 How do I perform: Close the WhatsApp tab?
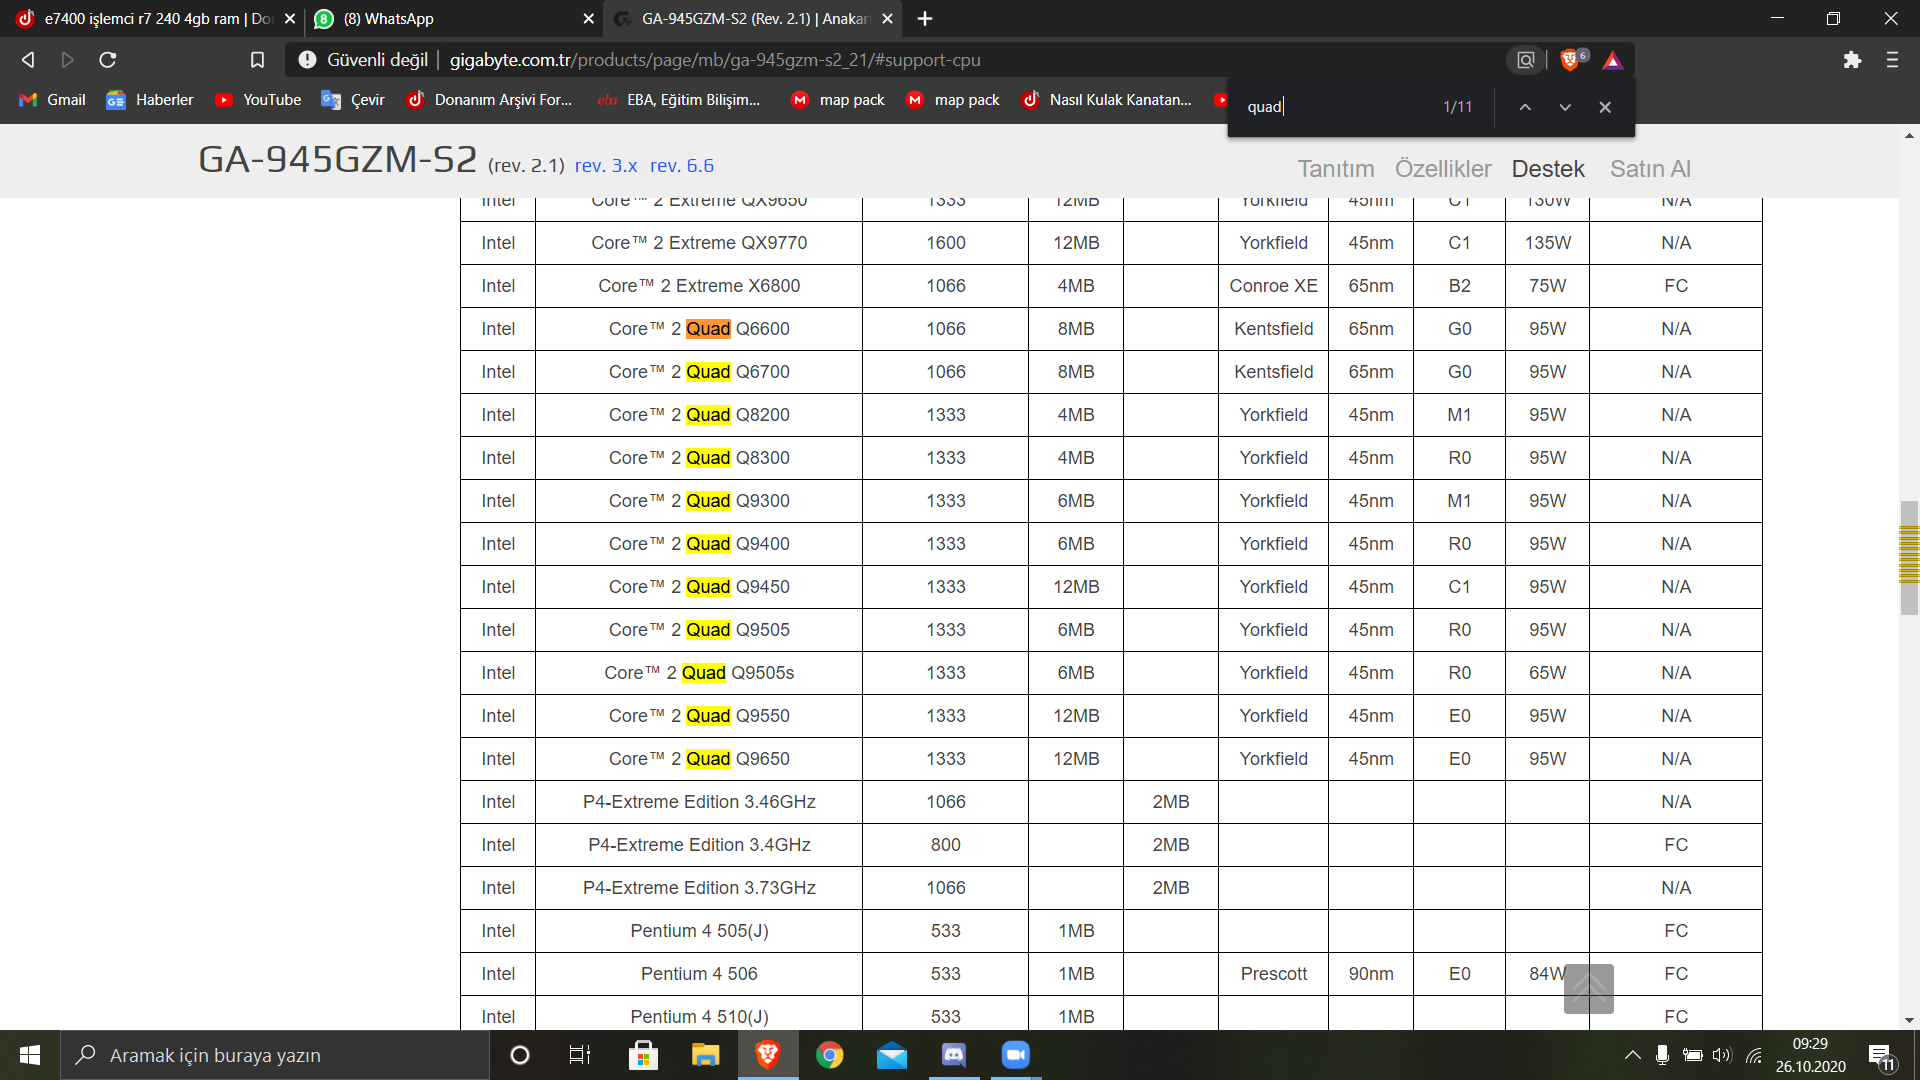[588, 19]
